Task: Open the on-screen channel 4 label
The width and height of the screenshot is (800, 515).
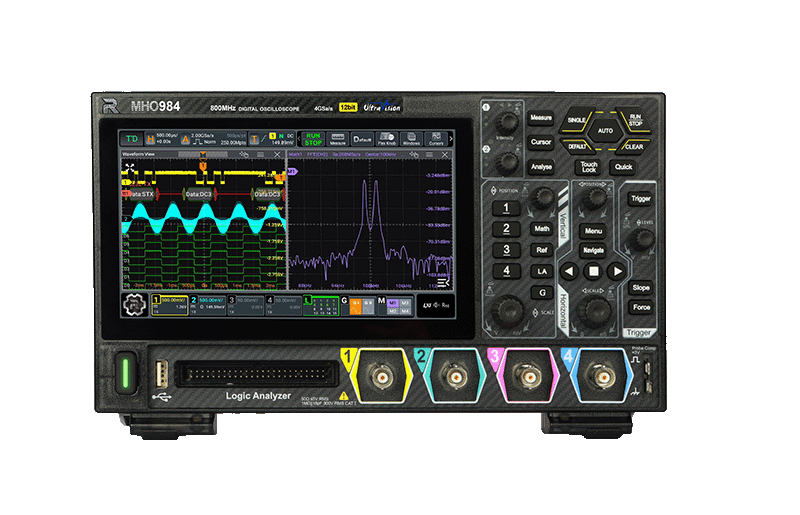Action: coord(284,305)
